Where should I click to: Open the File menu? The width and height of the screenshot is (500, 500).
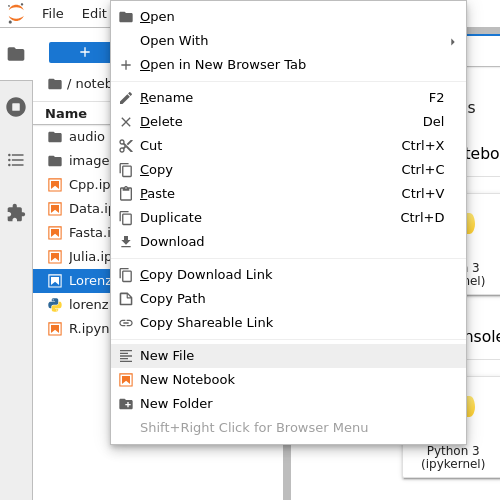pyautogui.click(x=53, y=14)
